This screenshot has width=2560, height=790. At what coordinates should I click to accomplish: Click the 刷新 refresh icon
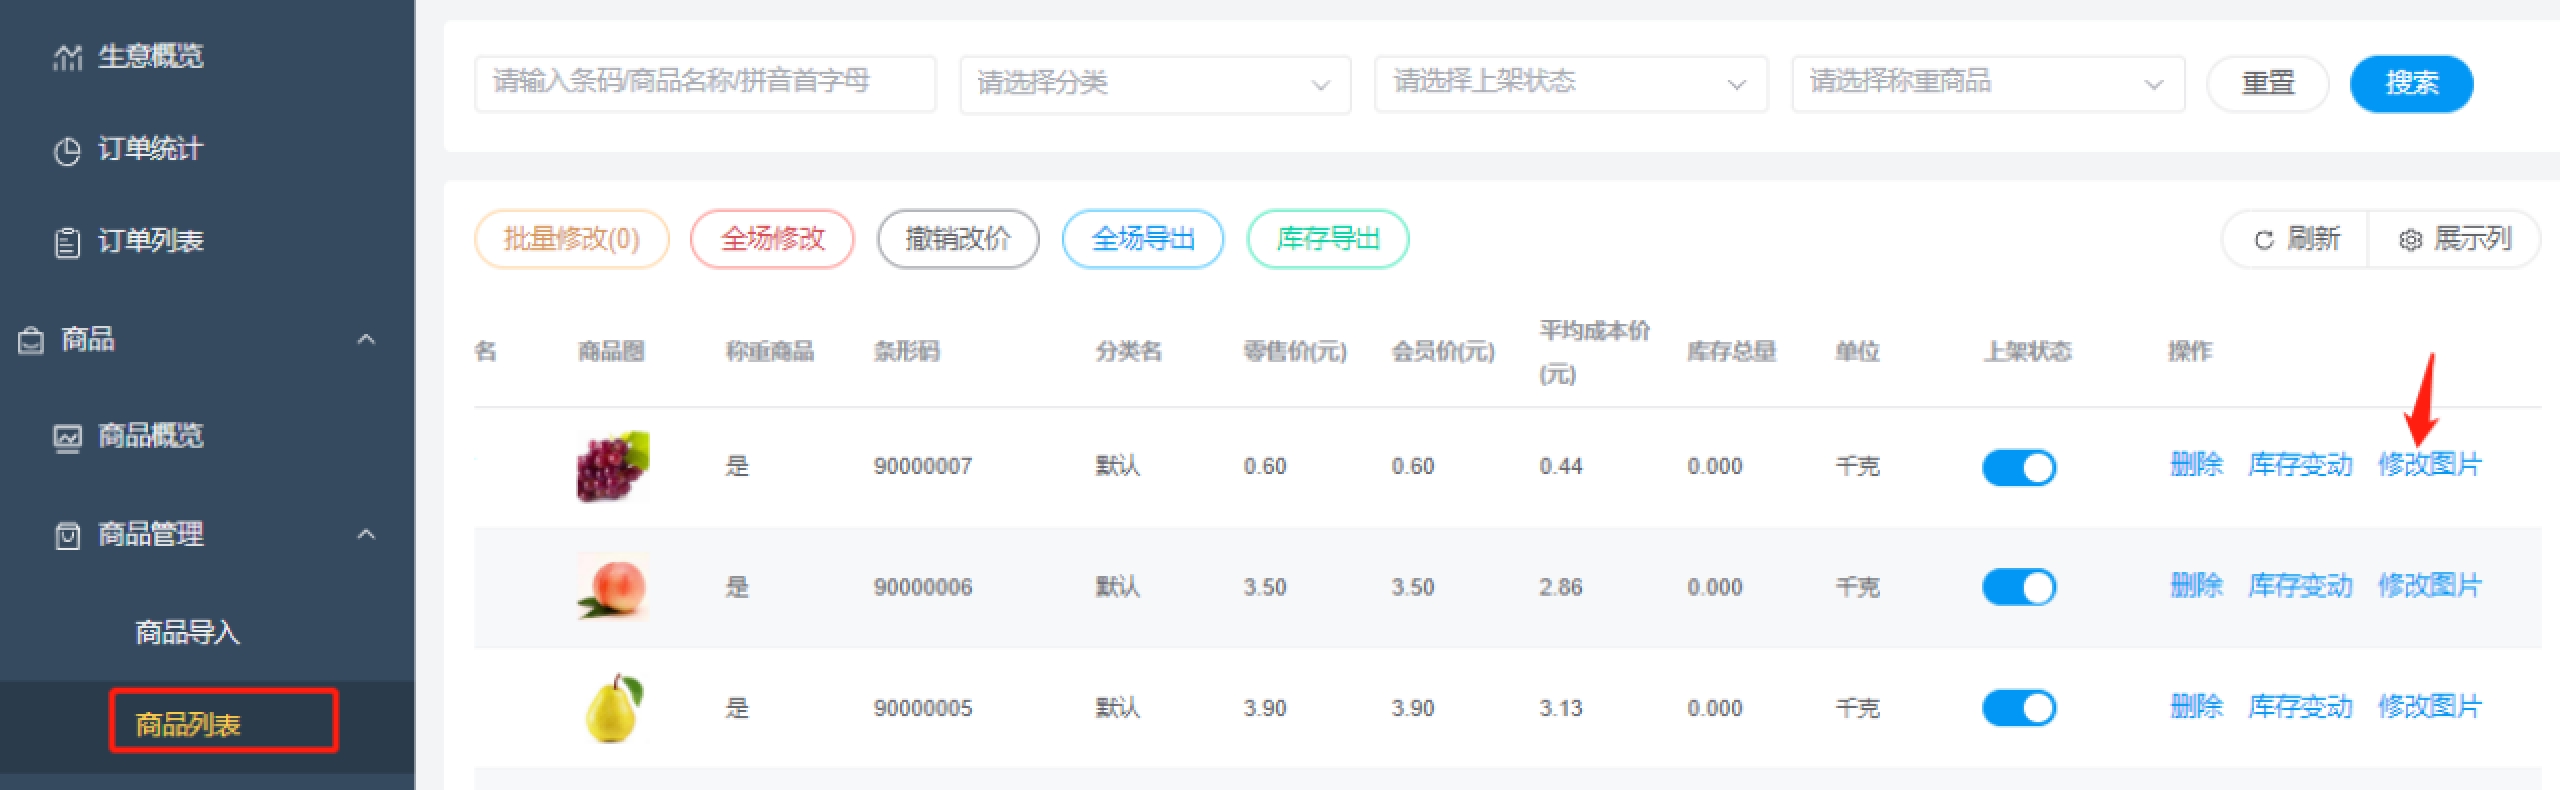[x=2264, y=240]
